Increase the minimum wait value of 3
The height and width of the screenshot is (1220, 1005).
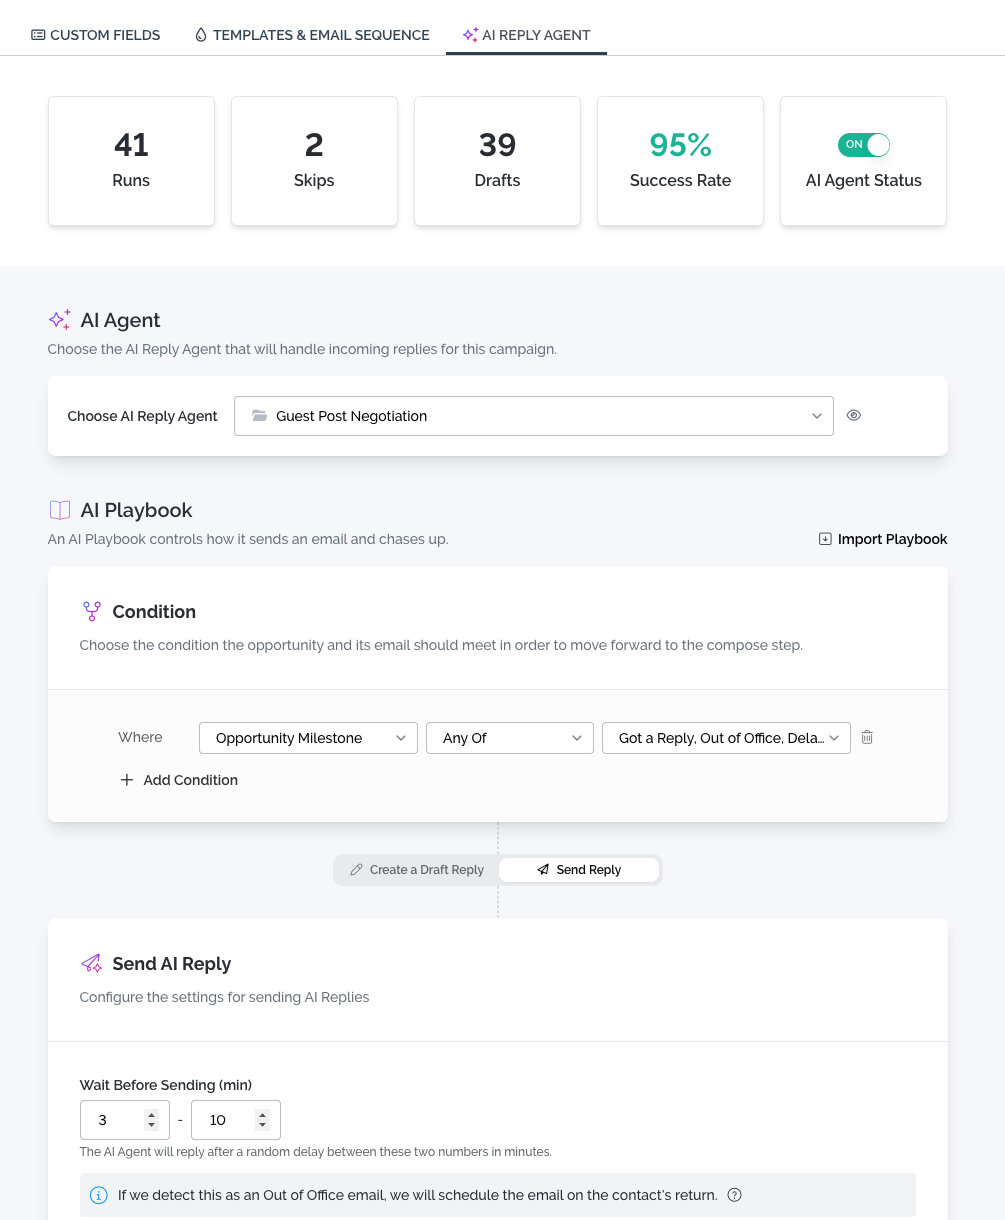coord(151,1115)
